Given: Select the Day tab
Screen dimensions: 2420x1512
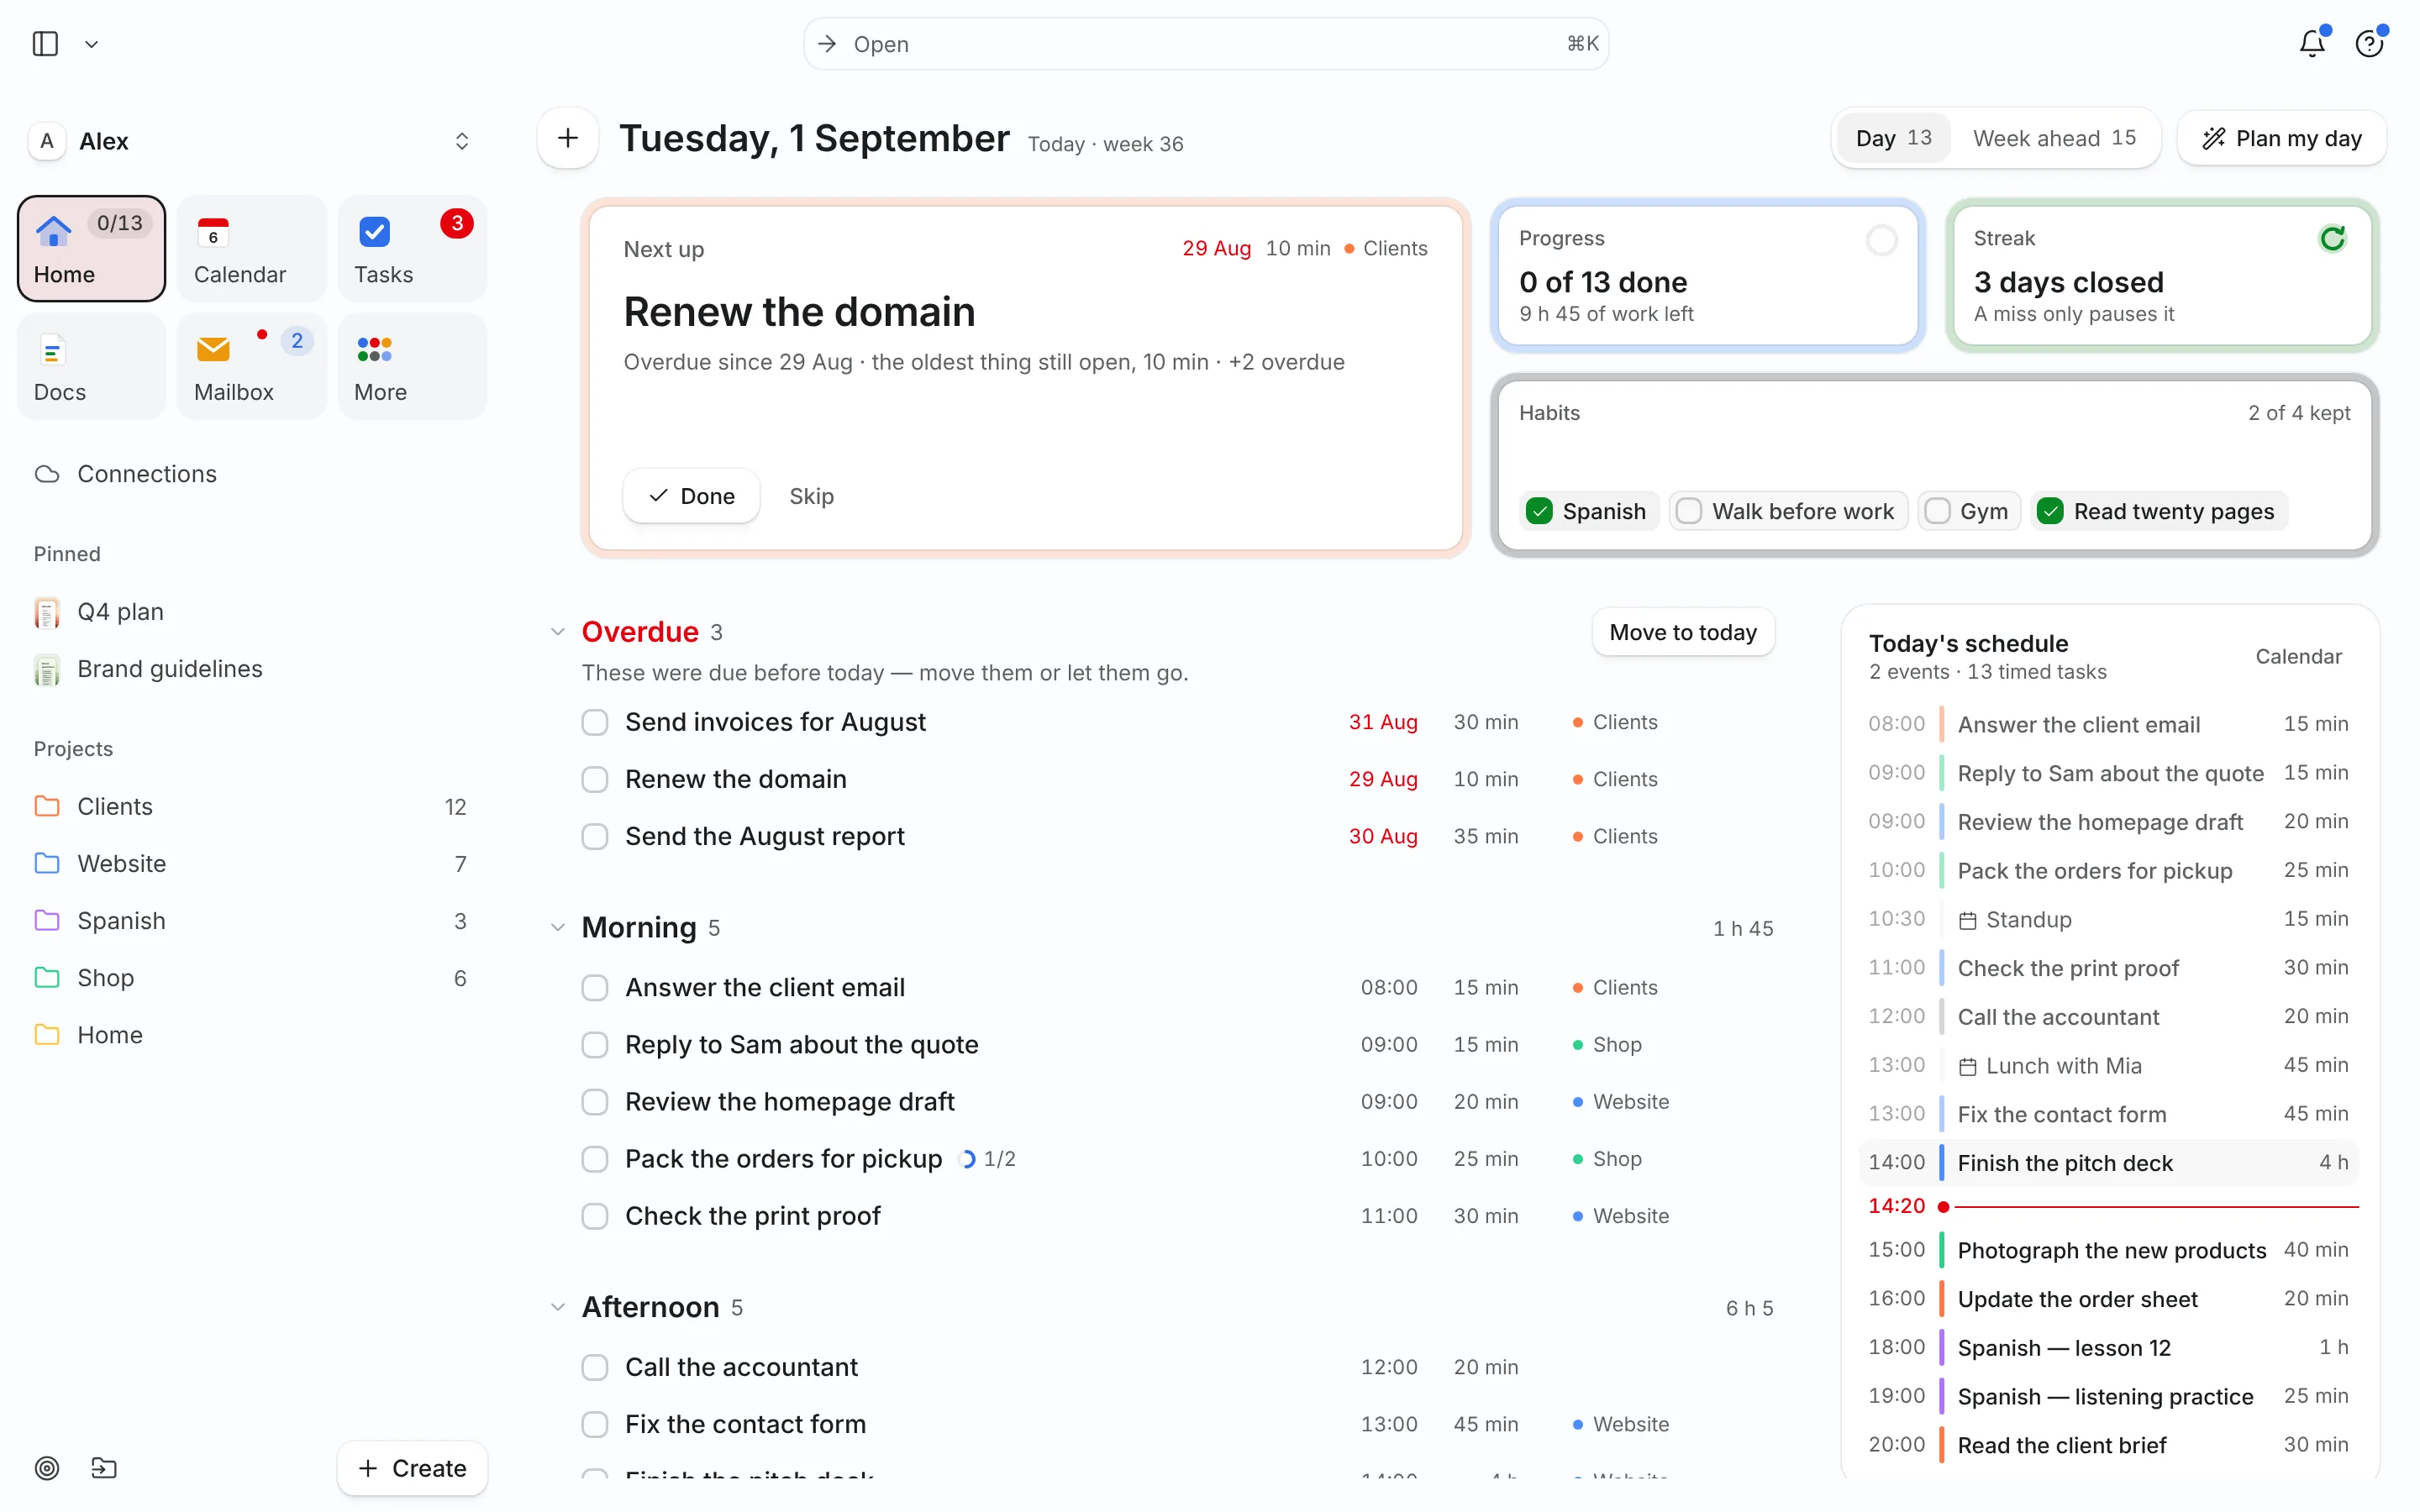Looking at the screenshot, I should [1893, 138].
